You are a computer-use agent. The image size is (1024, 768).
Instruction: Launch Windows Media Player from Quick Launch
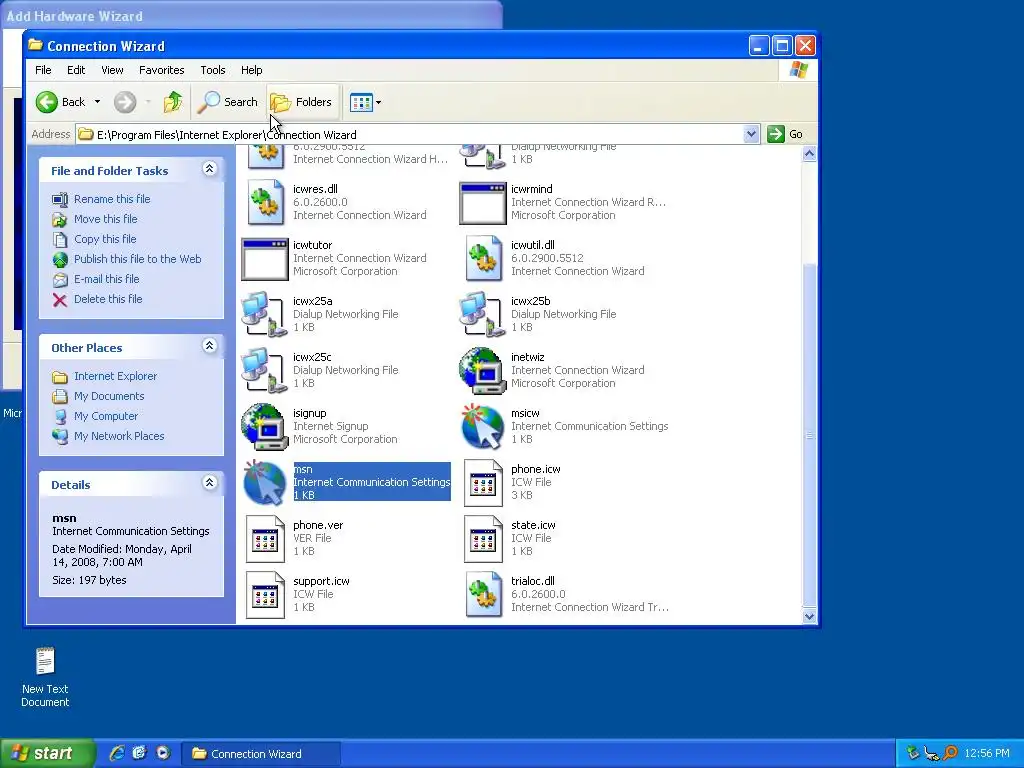(x=163, y=753)
